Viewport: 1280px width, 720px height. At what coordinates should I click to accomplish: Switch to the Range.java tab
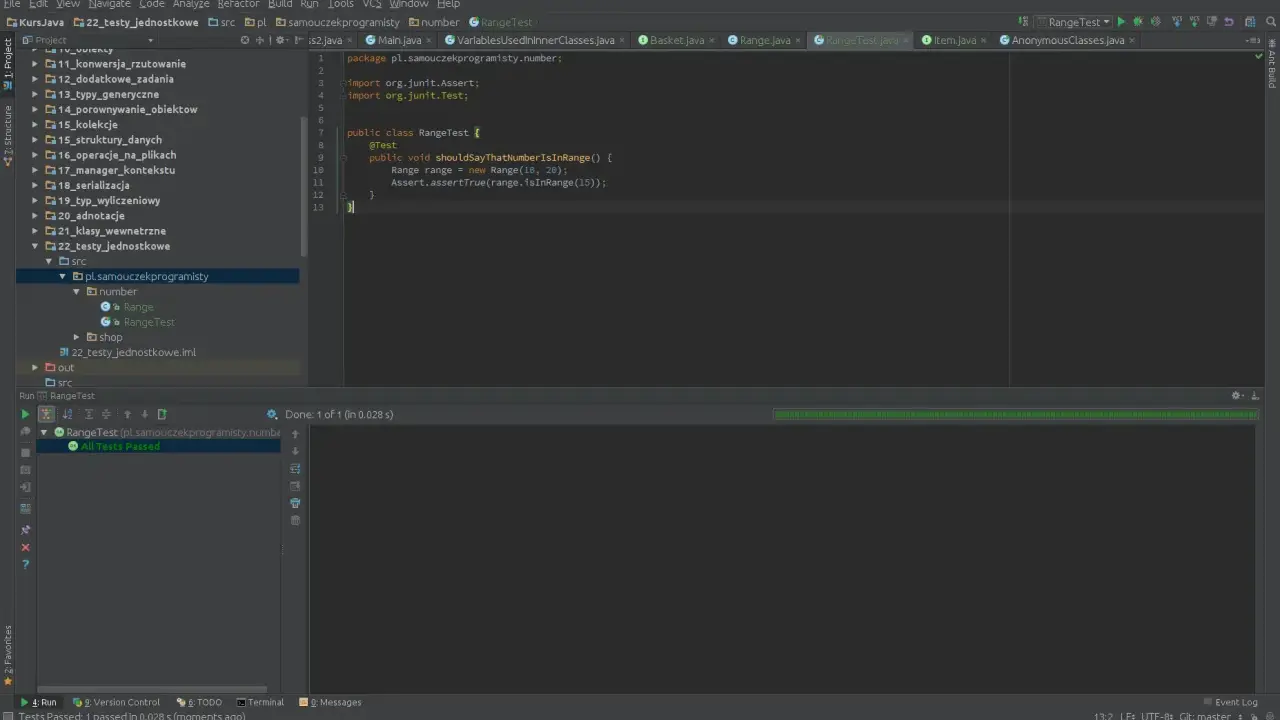tap(765, 40)
